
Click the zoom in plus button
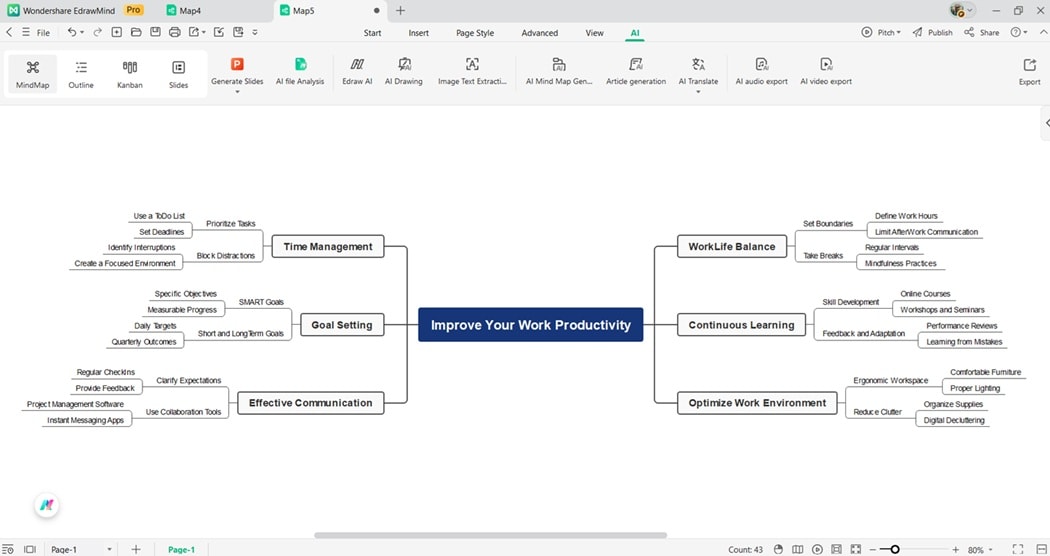[x=956, y=549]
